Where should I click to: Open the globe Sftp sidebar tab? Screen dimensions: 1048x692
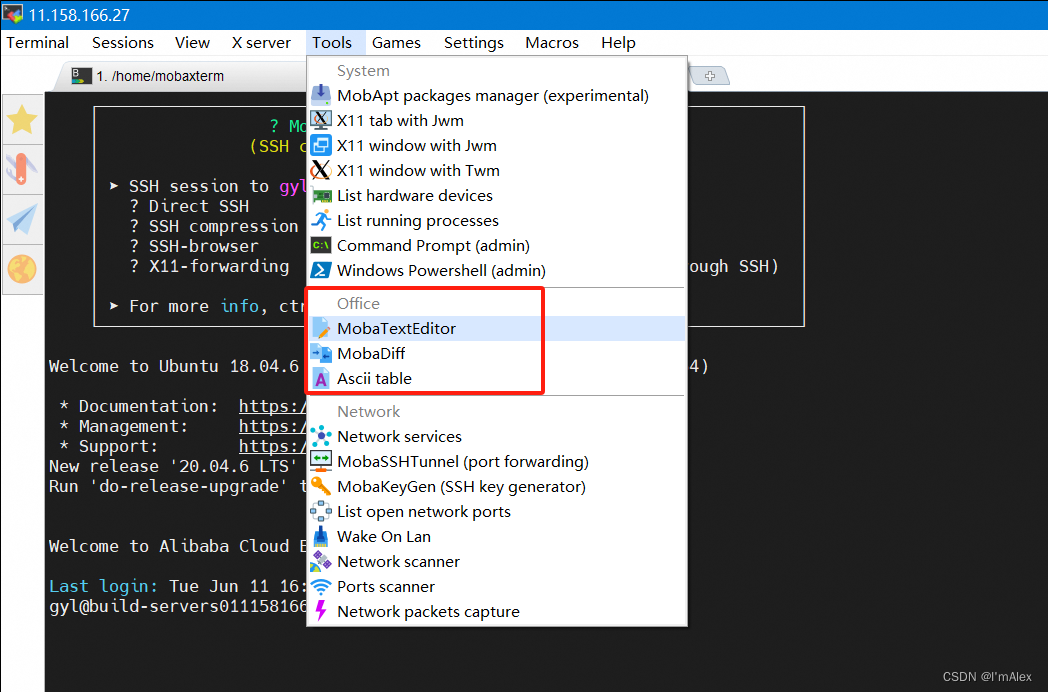tap(22, 269)
